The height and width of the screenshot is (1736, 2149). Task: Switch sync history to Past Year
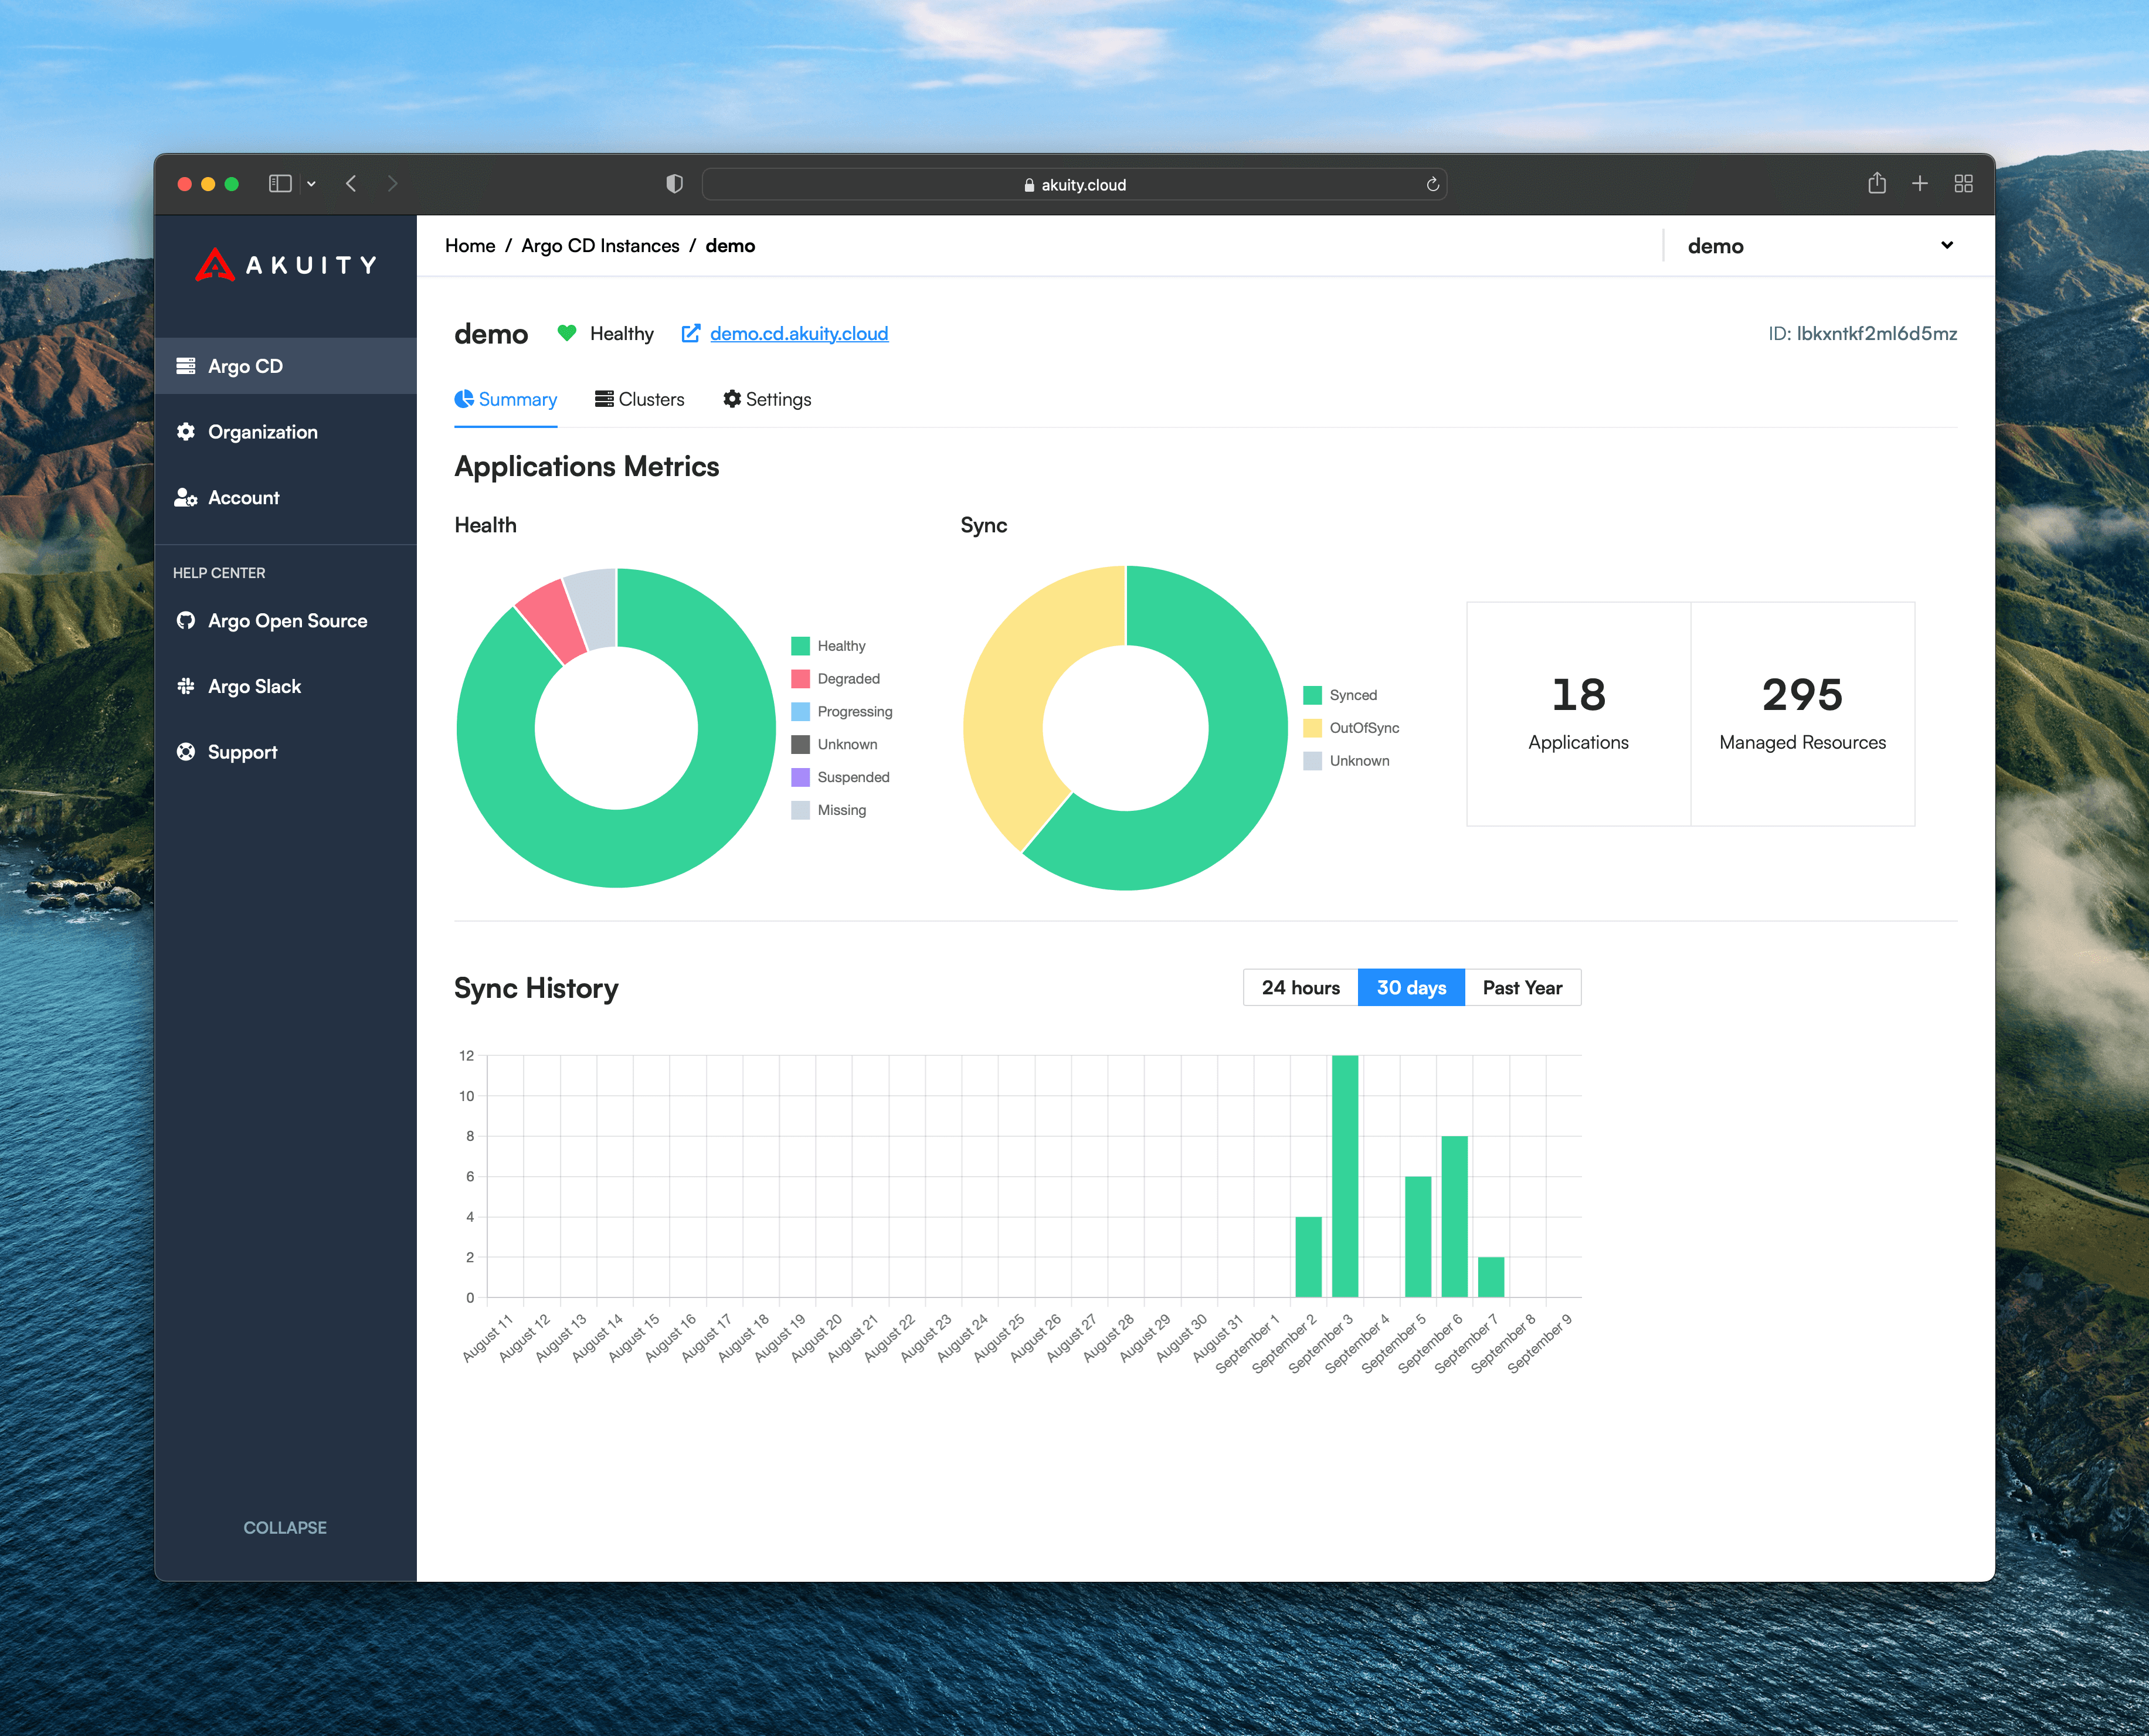(1522, 987)
